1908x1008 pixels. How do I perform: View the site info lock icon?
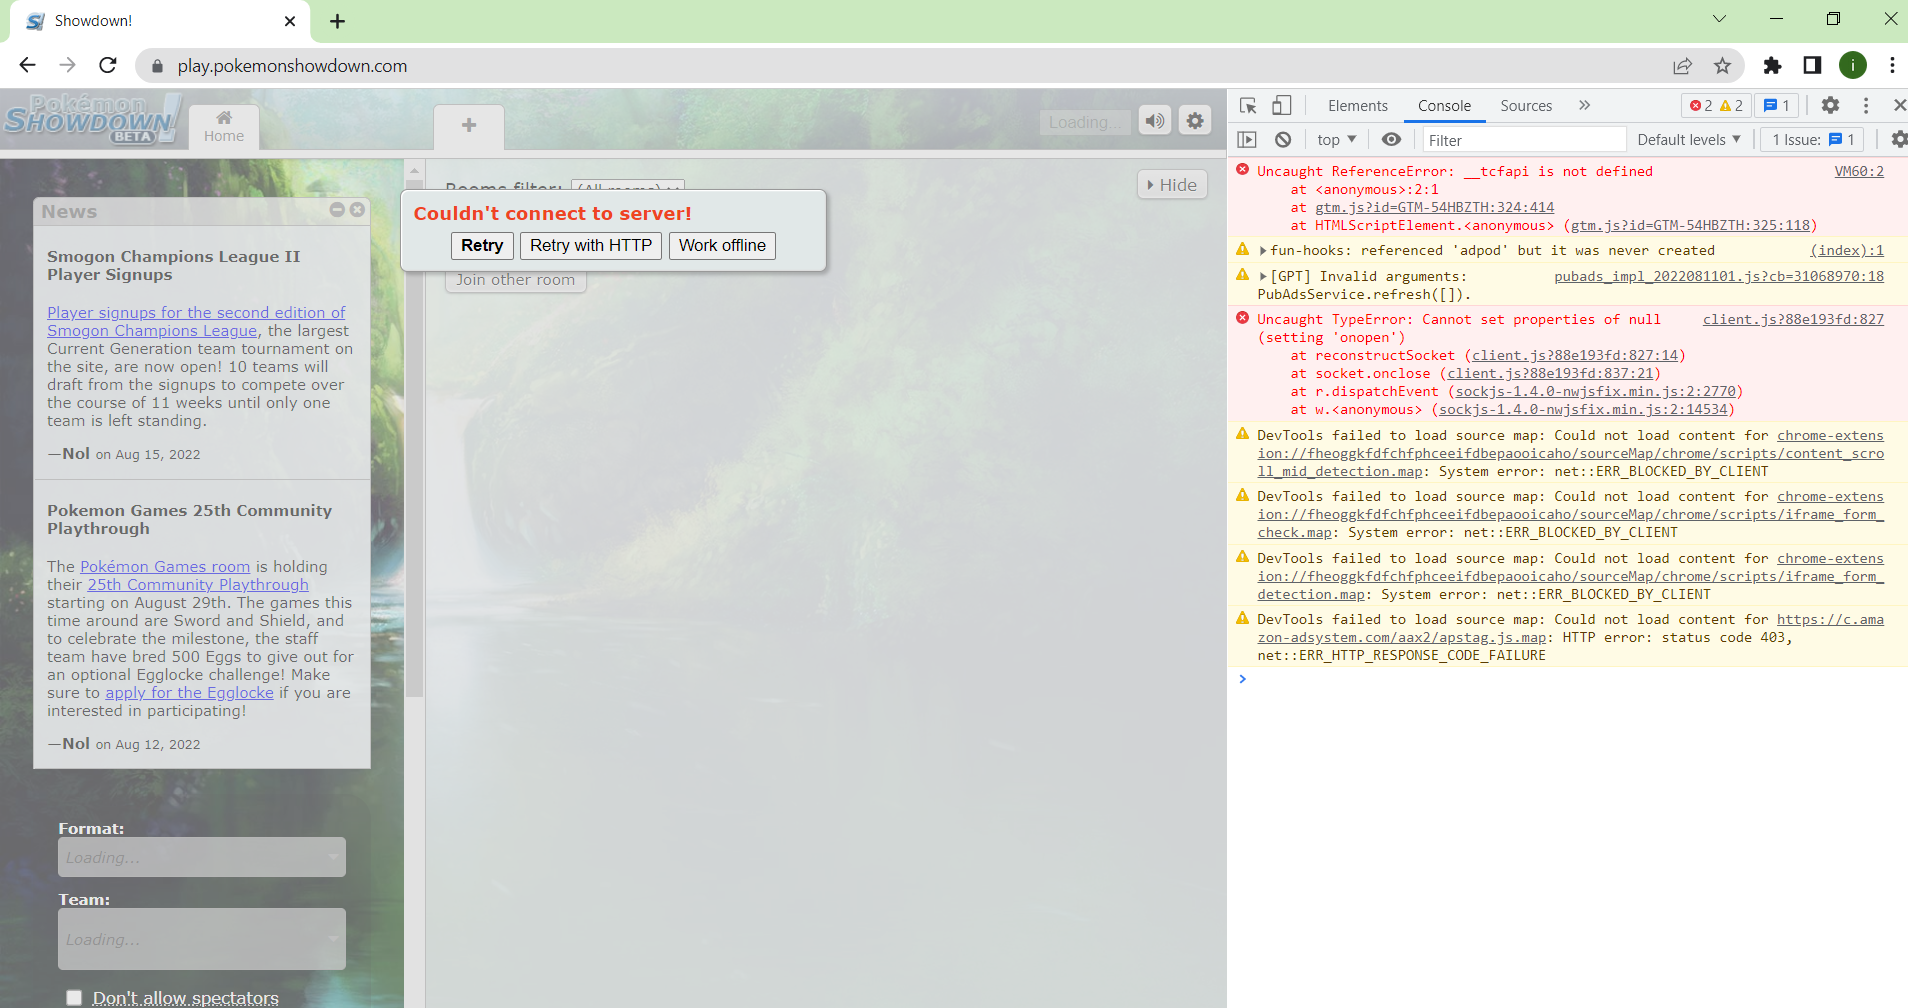(x=157, y=66)
